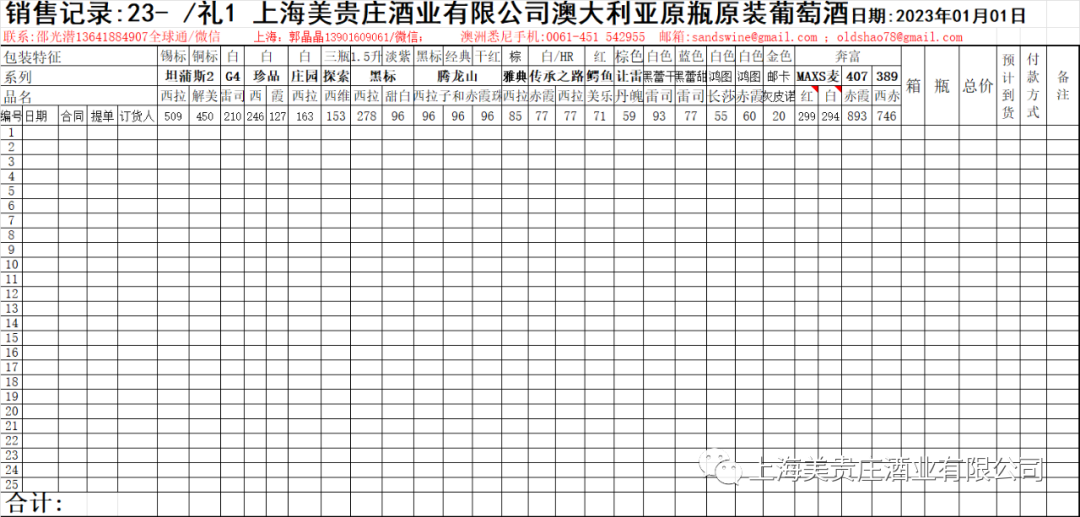Screen dimensions: 1080x517
Task: Click the sandswine@gmail.com email text
Action: tap(754, 37)
